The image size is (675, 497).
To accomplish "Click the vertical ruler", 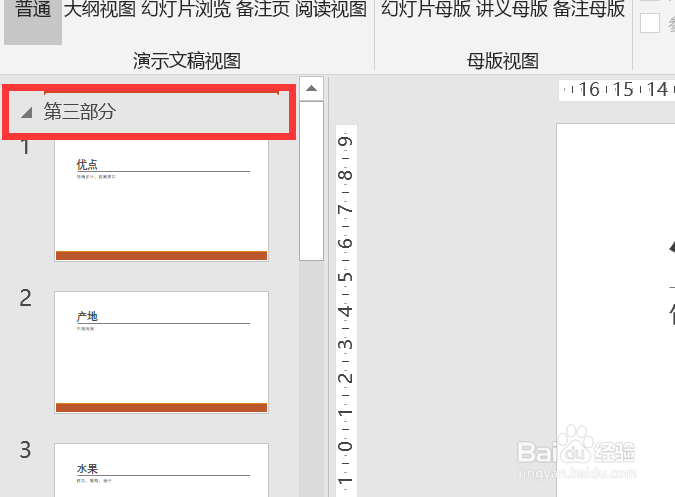I will click(x=346, y=311).
